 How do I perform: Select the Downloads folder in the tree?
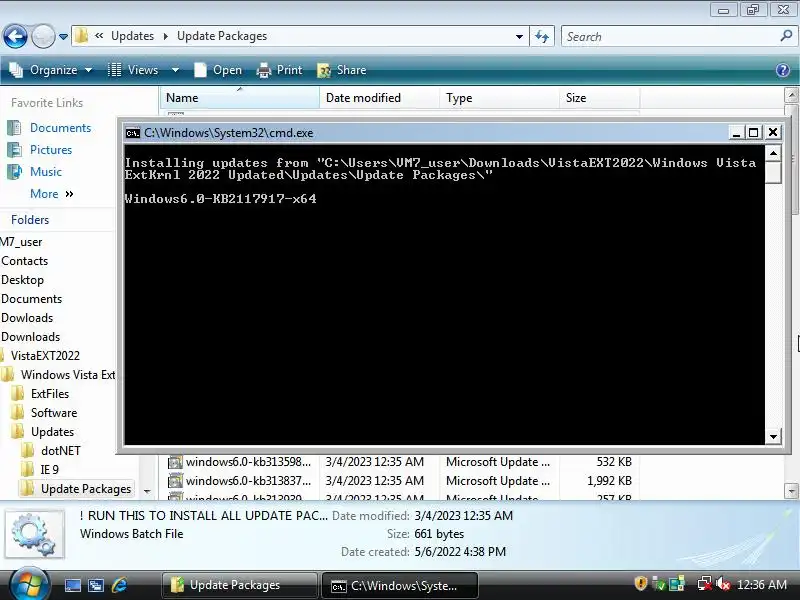pos(31,337)
